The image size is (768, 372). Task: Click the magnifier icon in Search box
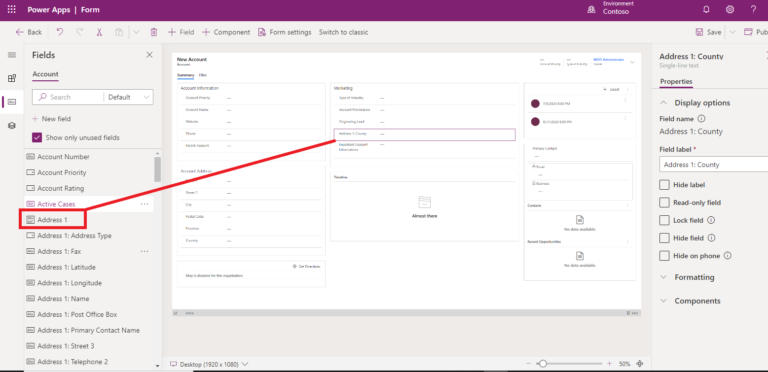click(x=43, y=97)
